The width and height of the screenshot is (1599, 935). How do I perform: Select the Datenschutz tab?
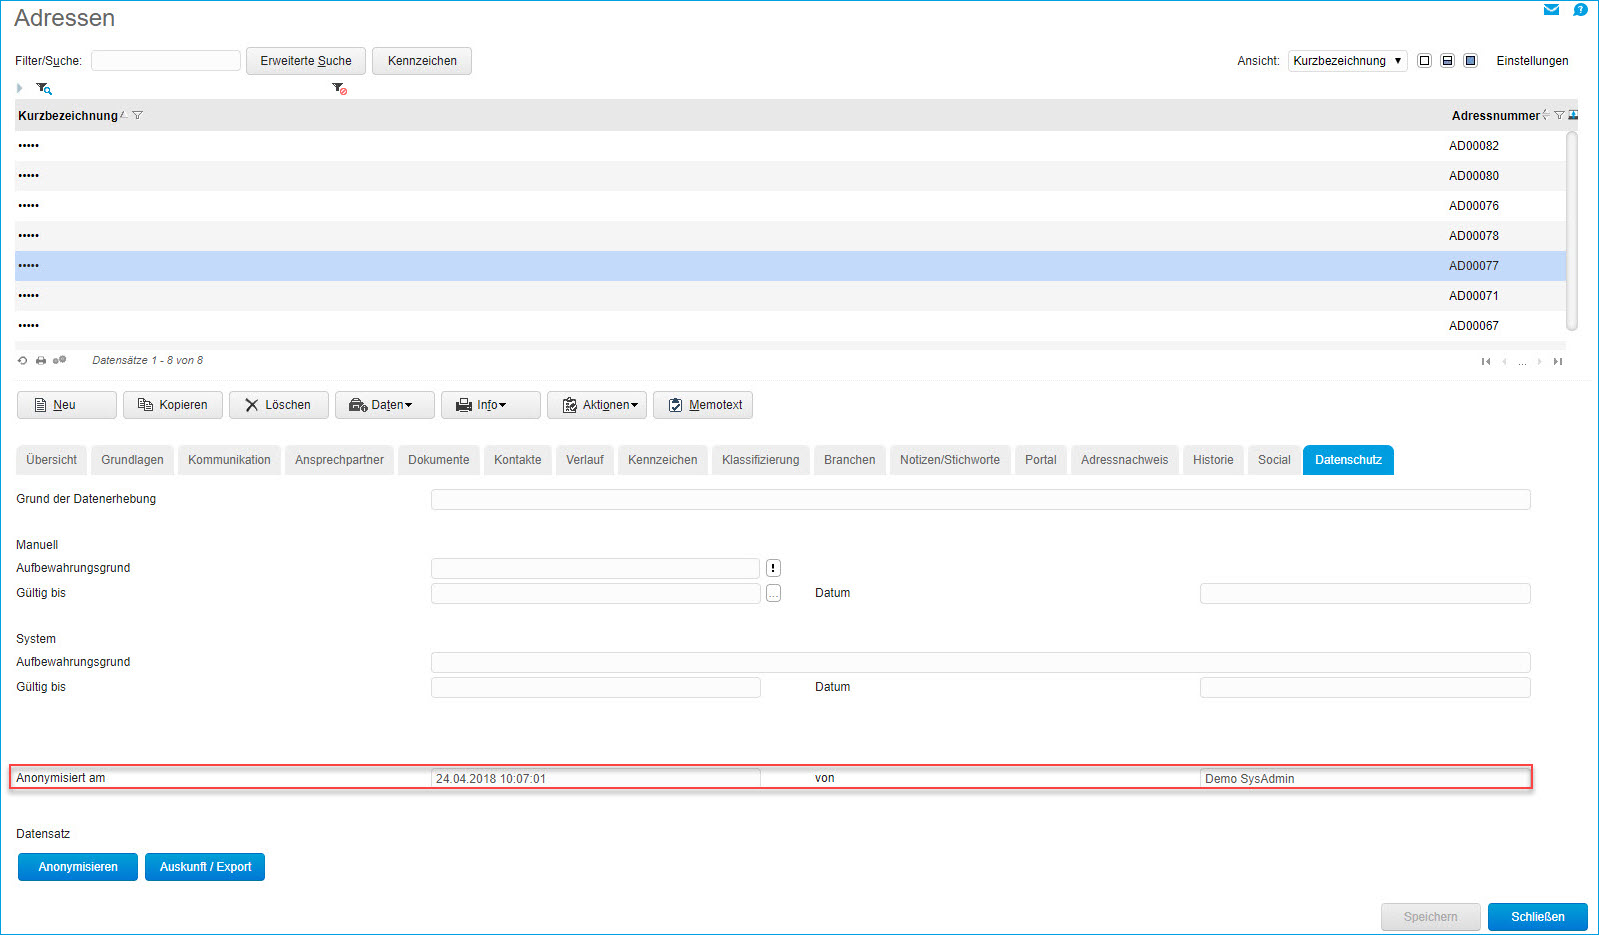point(1348,460)
